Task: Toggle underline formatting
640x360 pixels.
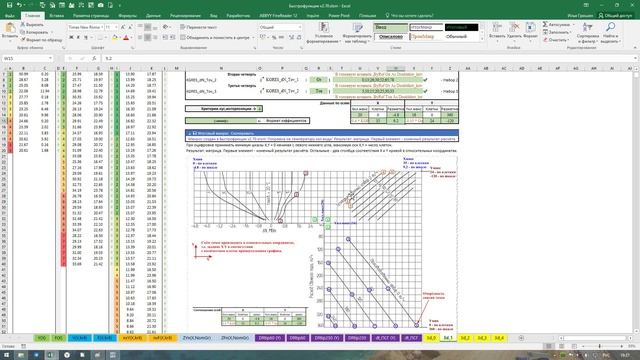Action: point(86,38)
